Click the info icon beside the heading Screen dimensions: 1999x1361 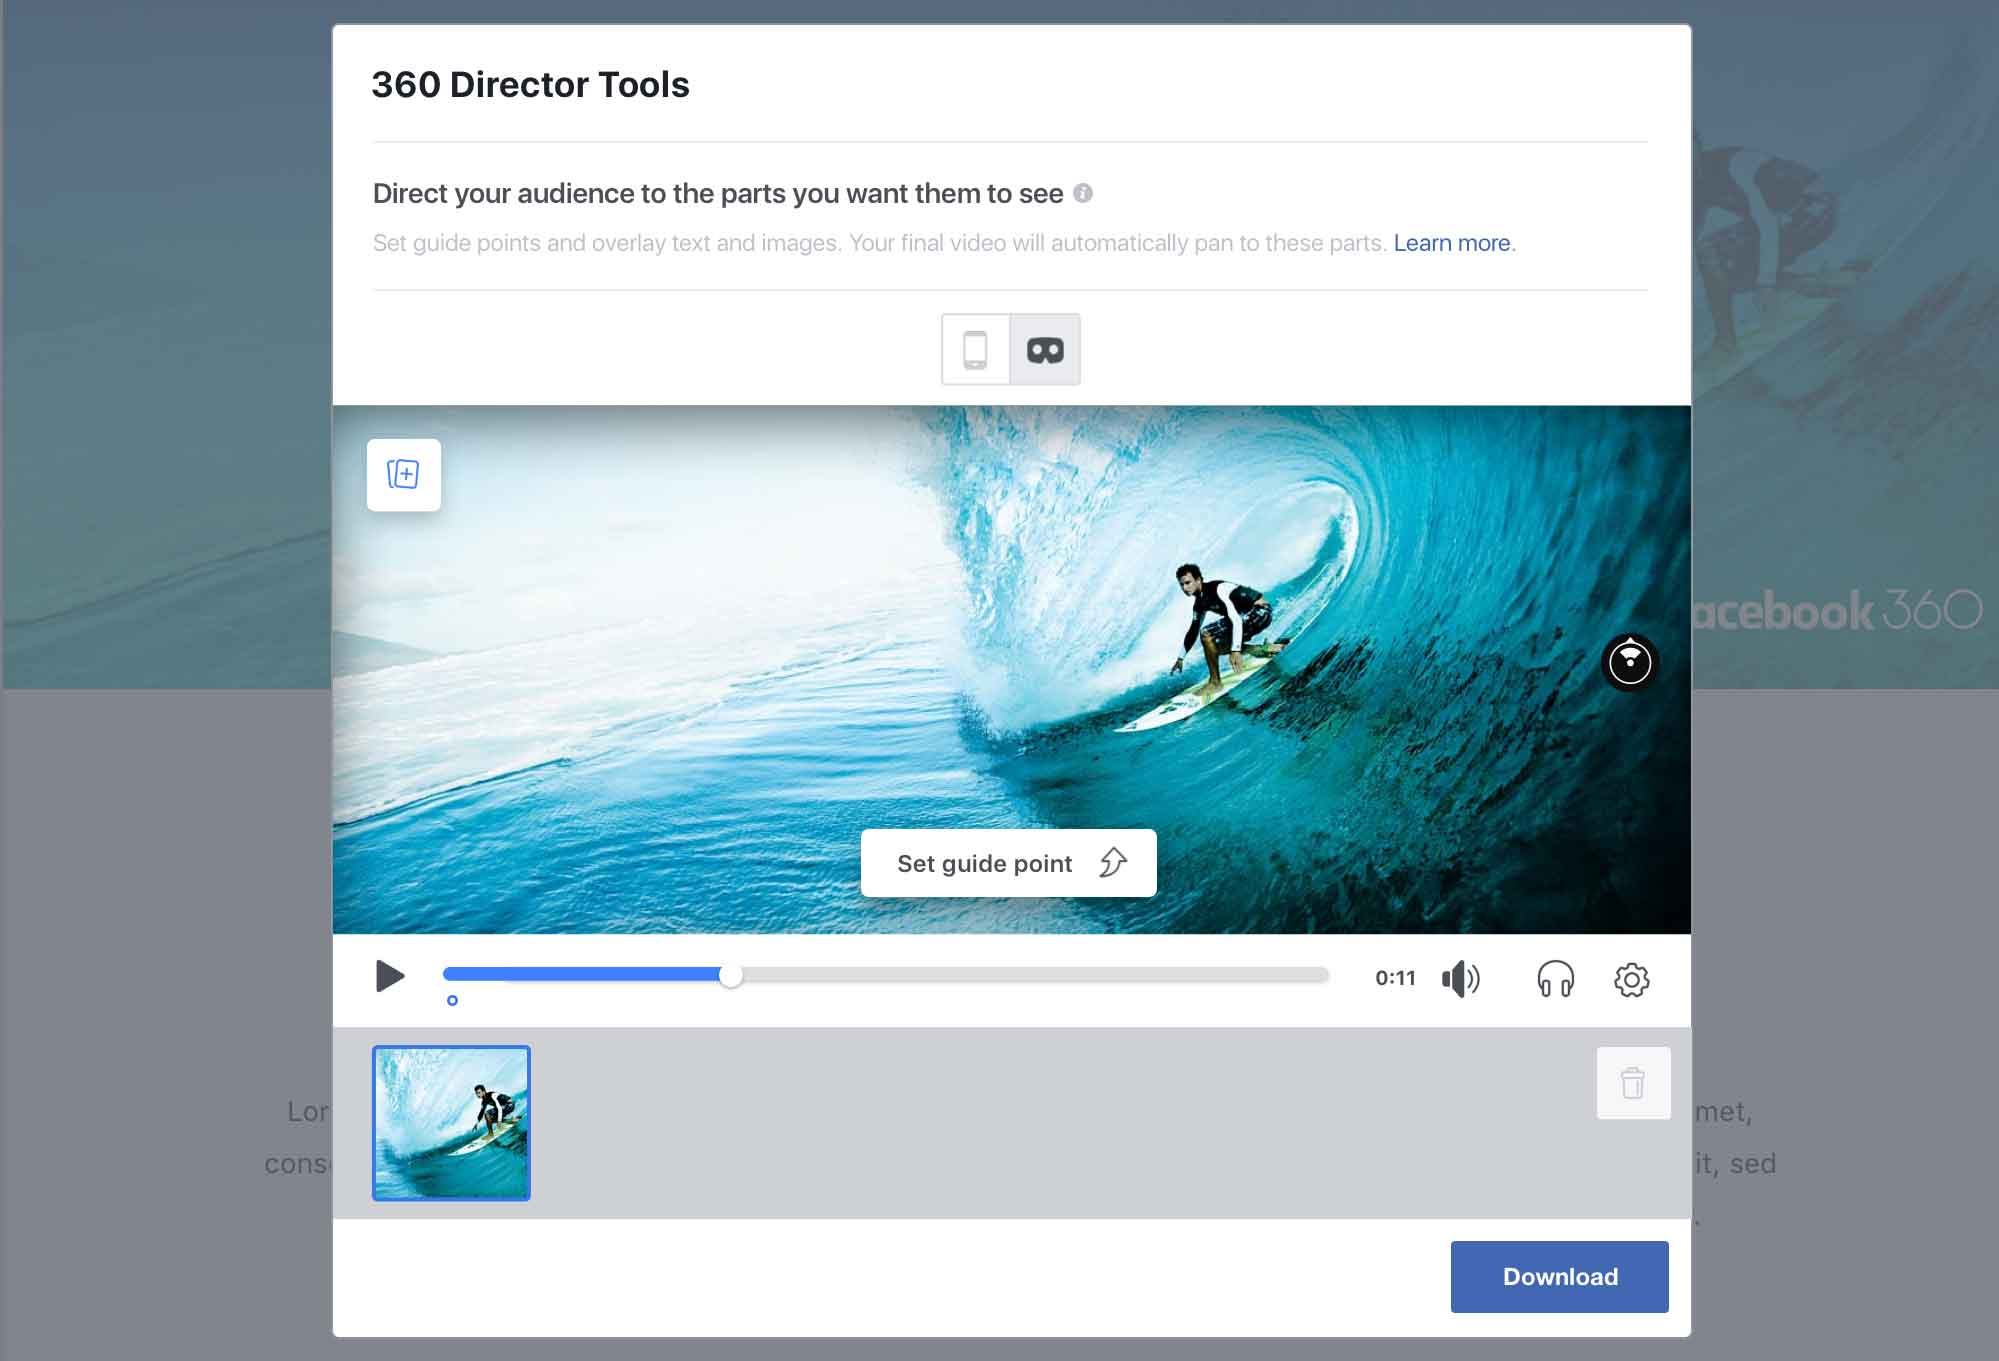tap(1083, 193)
